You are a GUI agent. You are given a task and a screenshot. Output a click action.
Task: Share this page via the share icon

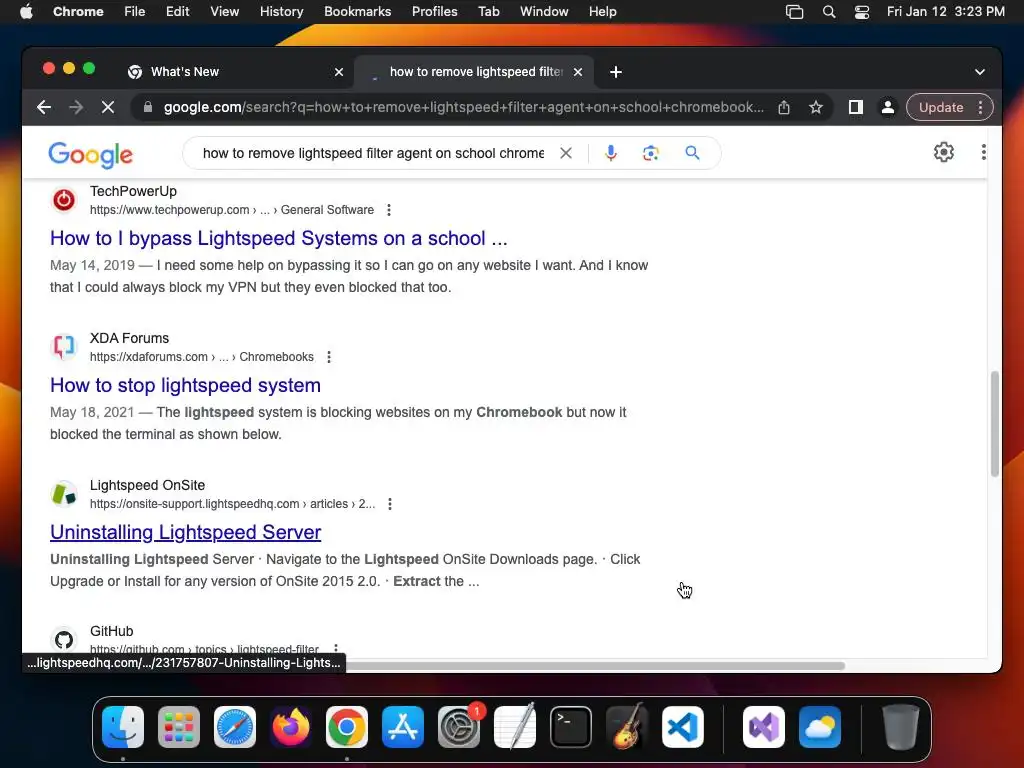[784, 107]
